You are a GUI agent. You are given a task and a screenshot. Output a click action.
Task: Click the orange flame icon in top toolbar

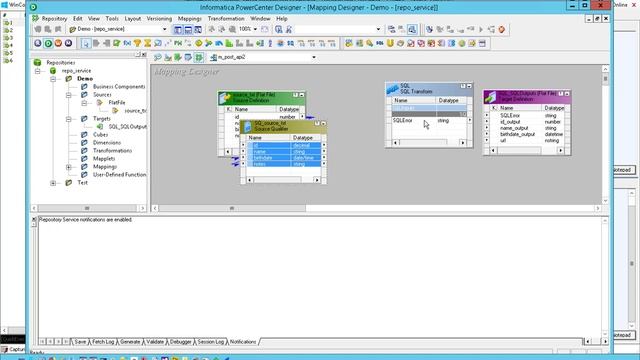click(x=502, y=29)
